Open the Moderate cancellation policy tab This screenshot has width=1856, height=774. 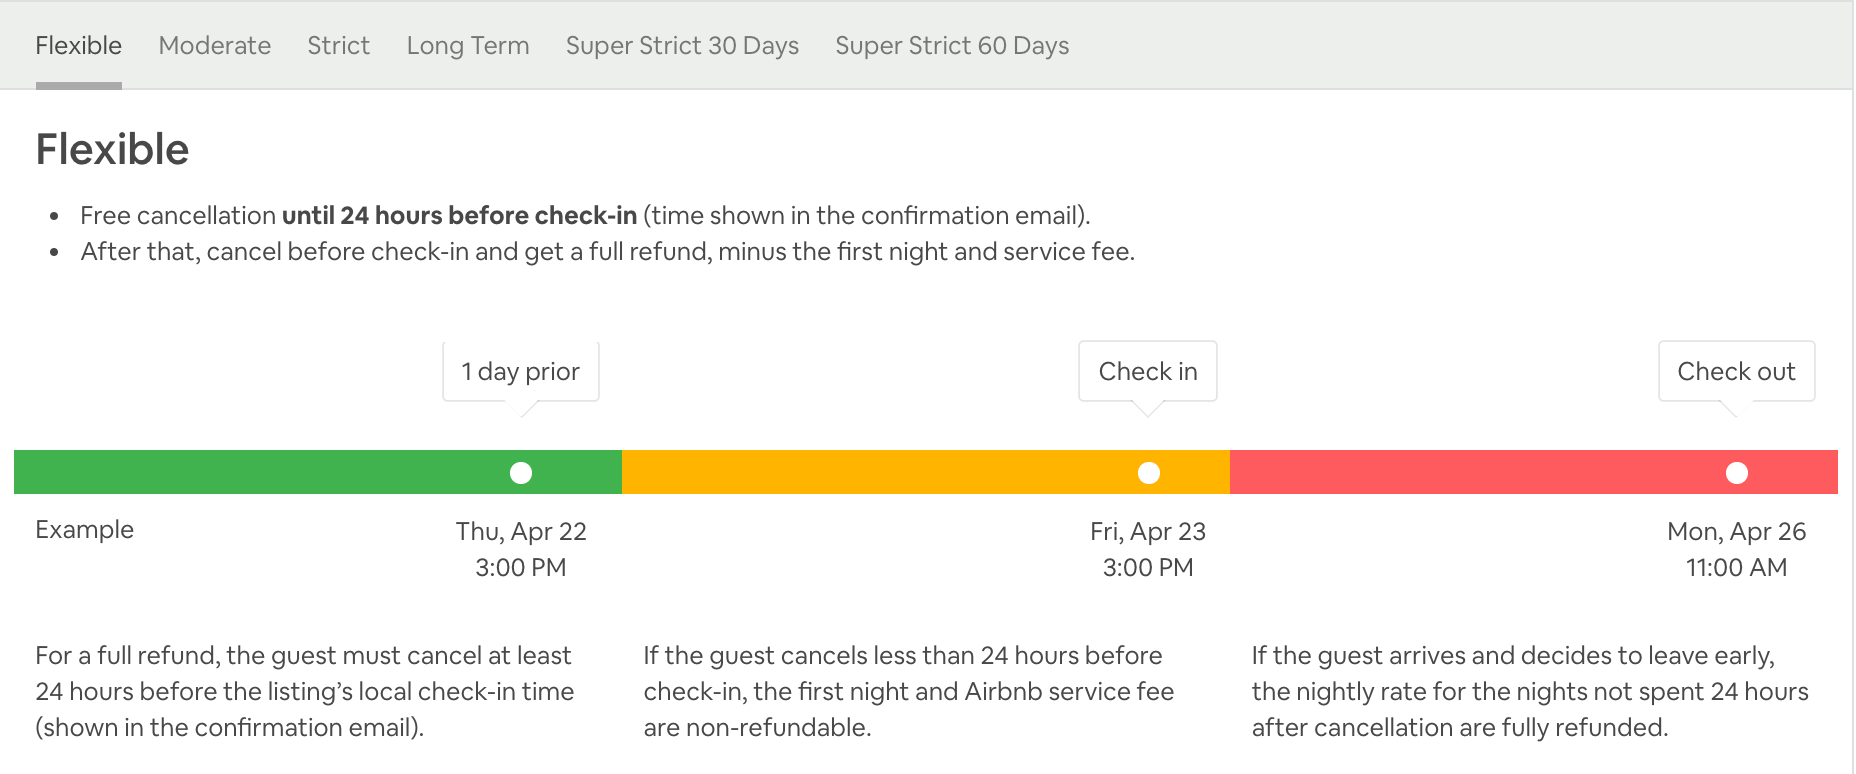point(214,46)
